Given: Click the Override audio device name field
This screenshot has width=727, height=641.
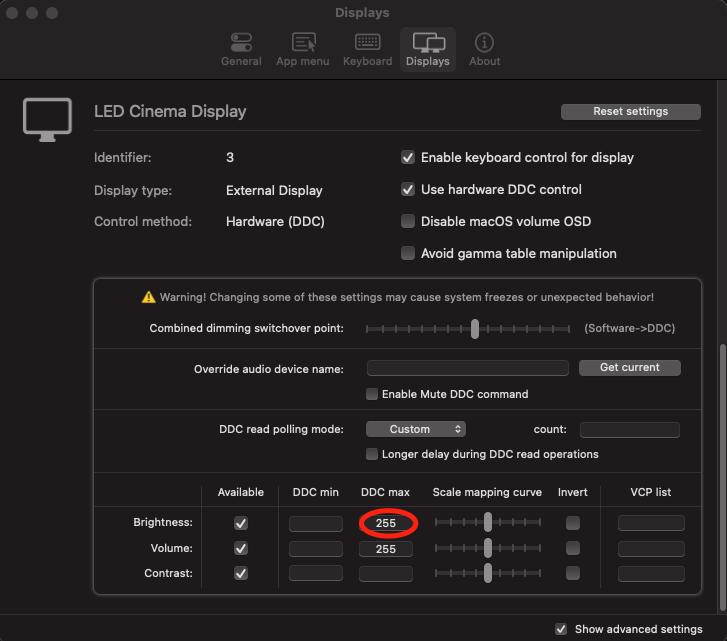Looking at the screenshot, I should pyautogui.click(x=468, y=368).
